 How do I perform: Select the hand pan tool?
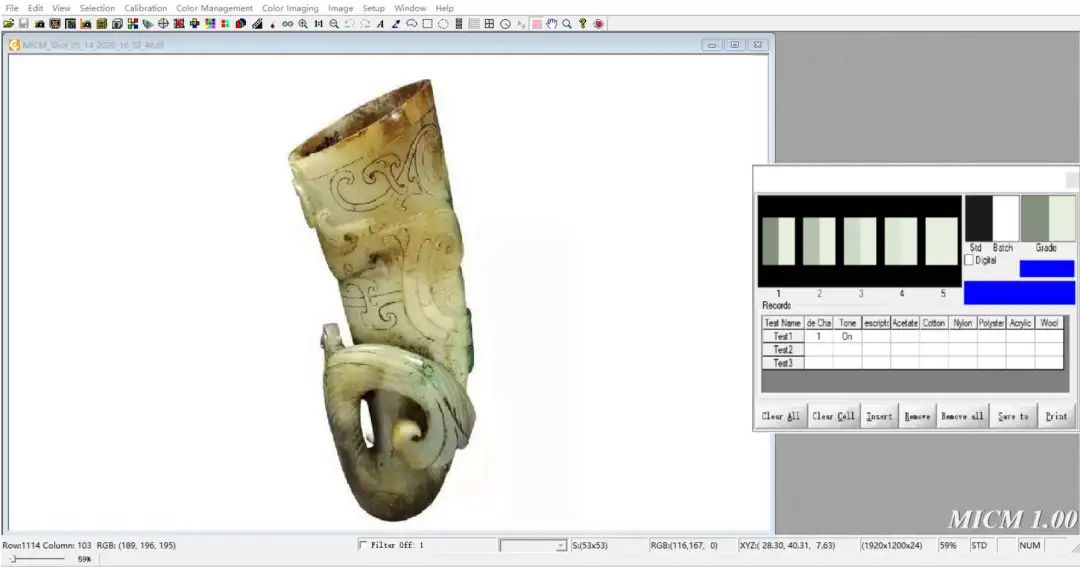(552, 23)
